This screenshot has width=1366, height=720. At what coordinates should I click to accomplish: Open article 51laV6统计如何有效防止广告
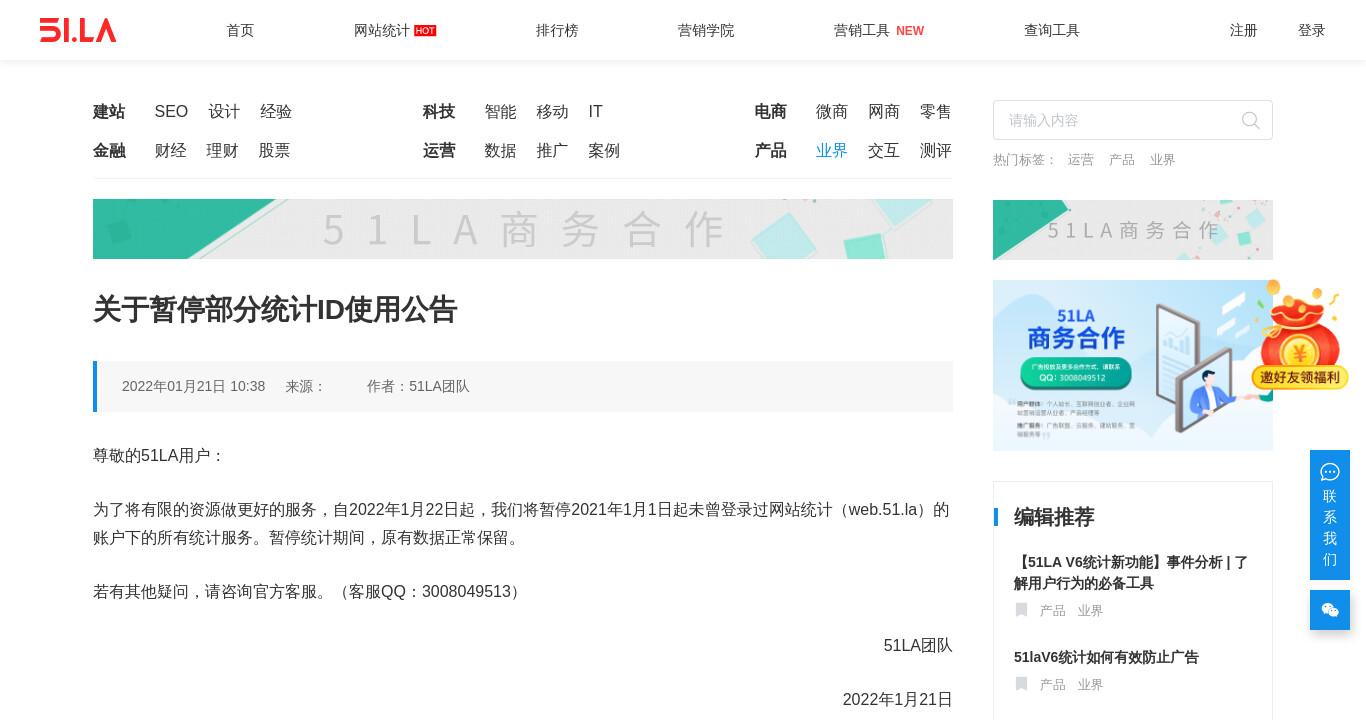(1106, 657)
